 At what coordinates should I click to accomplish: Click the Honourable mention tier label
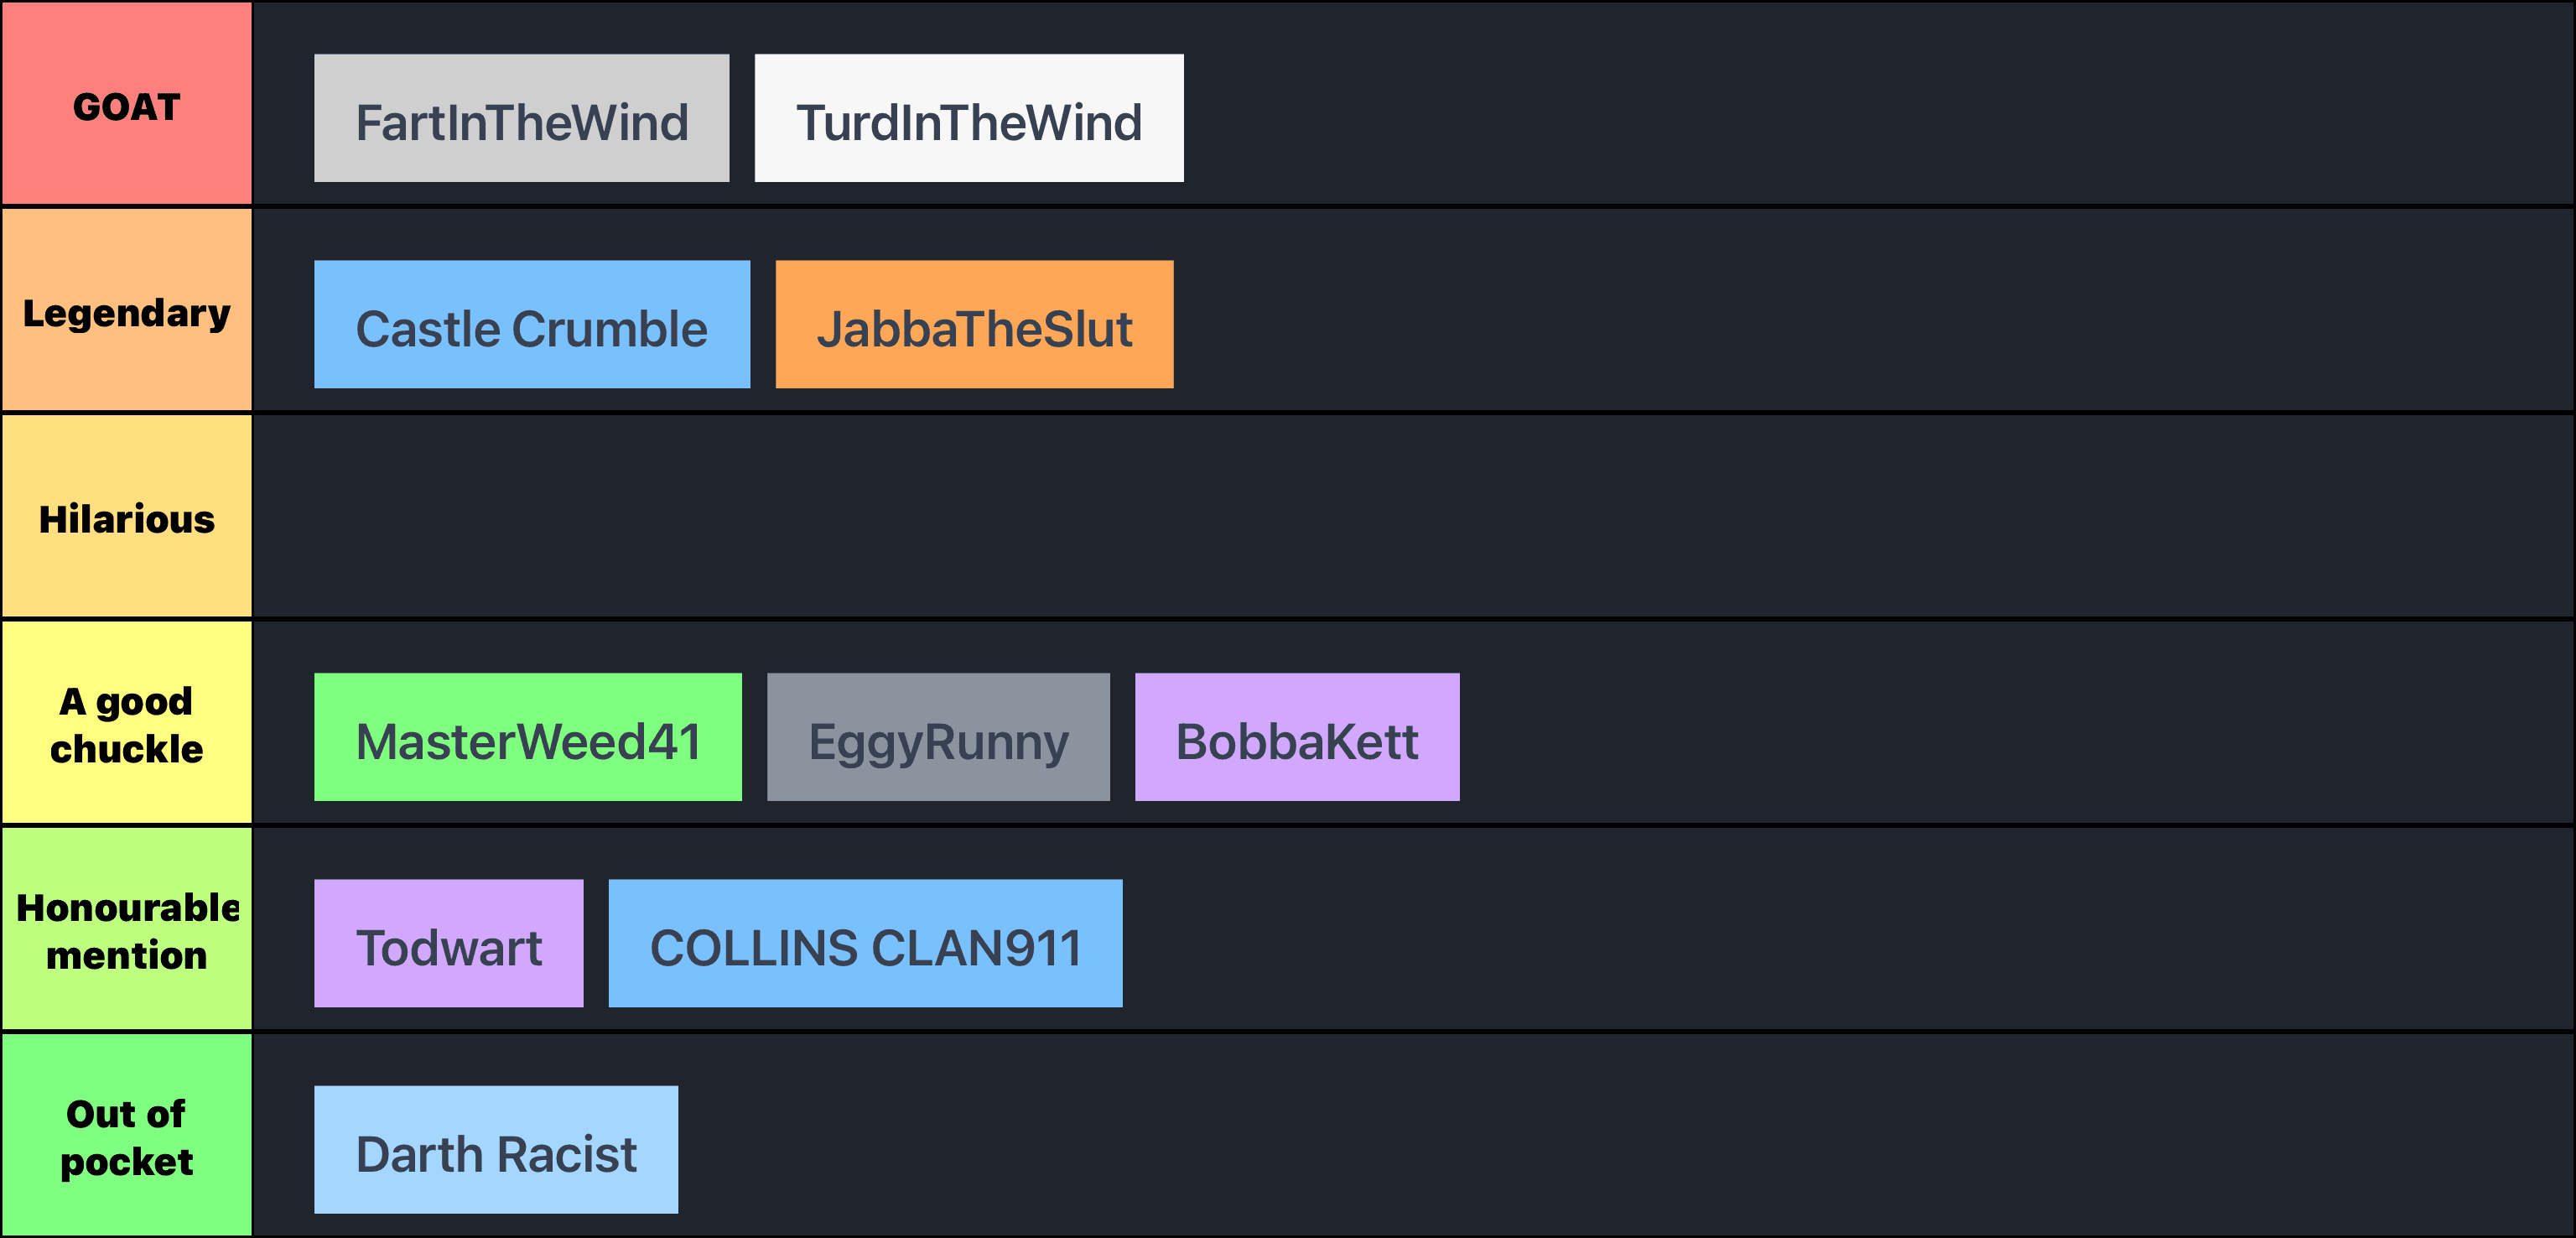pyautogui.click(x=127, y=930)
